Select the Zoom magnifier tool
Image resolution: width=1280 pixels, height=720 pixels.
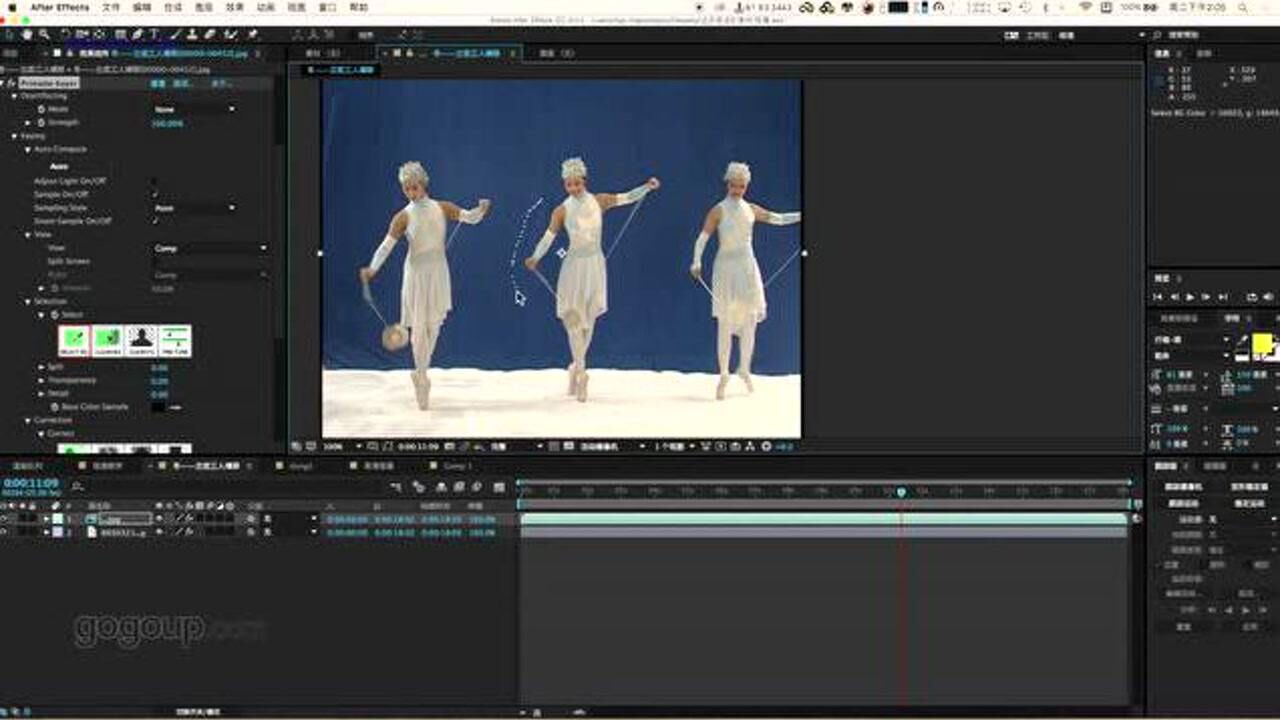43,35
